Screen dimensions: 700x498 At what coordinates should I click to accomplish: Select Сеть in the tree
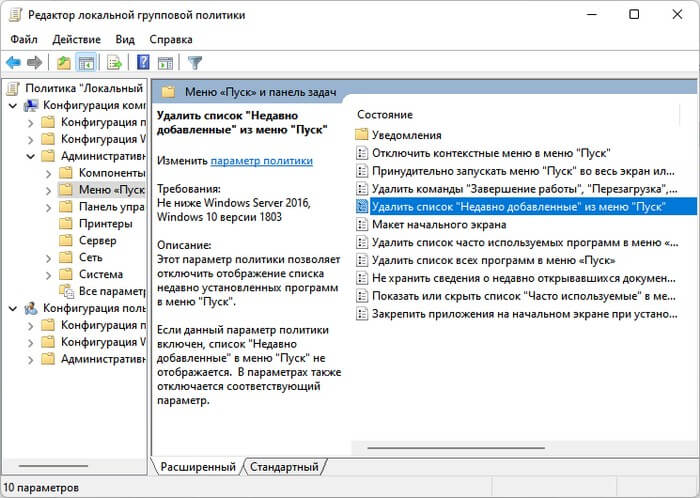pos(91,257)
